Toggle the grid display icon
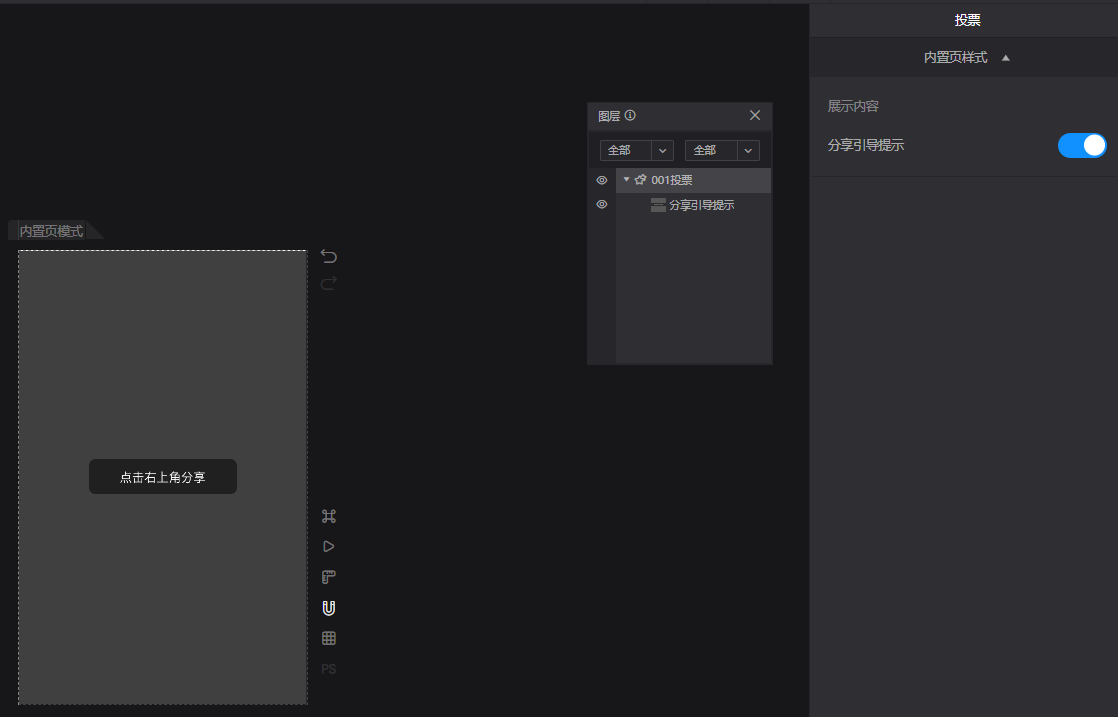The width and height of the screenshot is (1118, 717). coord(329,639)
